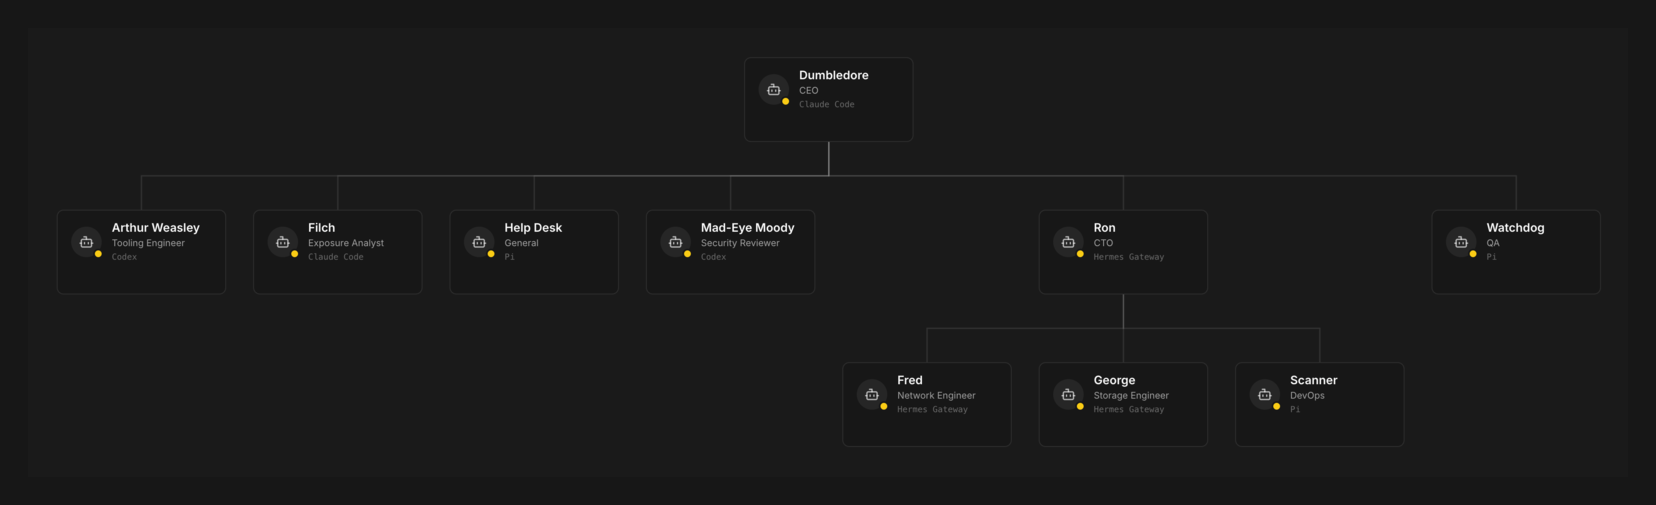
Task: Click Fred's robot avatar icon
Action: pyautogui.click(x=872, y=394)
